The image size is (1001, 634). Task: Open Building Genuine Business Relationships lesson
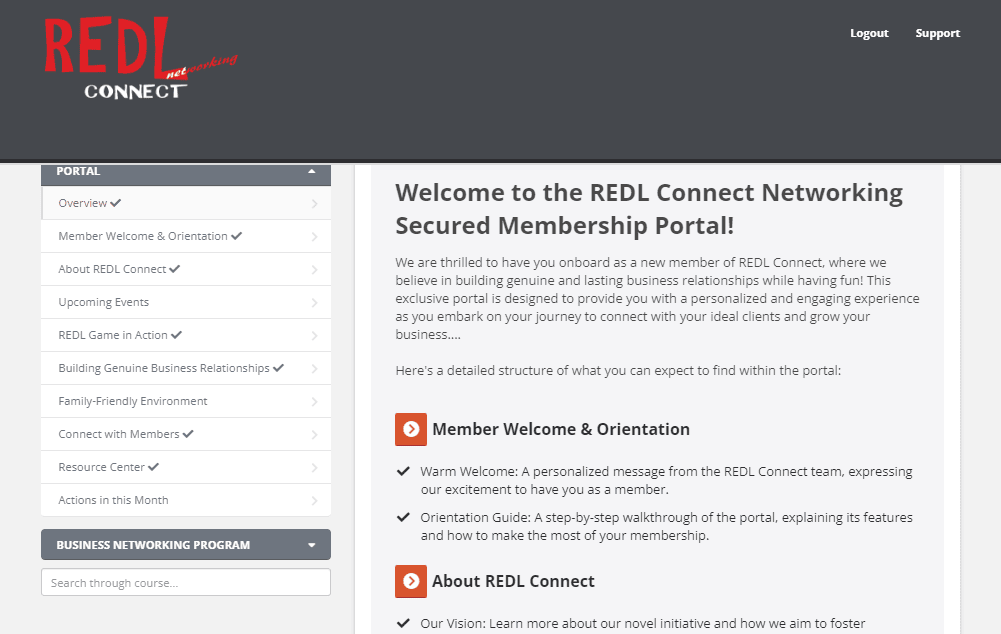(164, 368)
